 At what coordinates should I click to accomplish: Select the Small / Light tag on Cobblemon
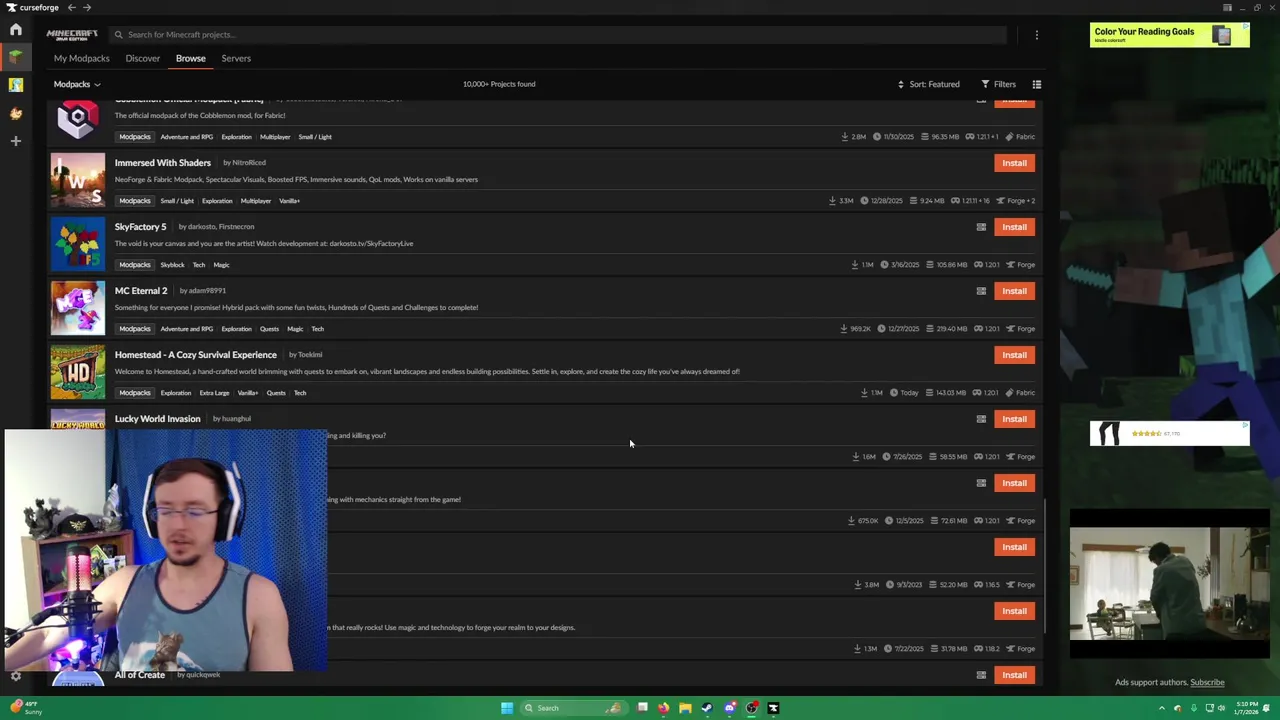[315, 137]
